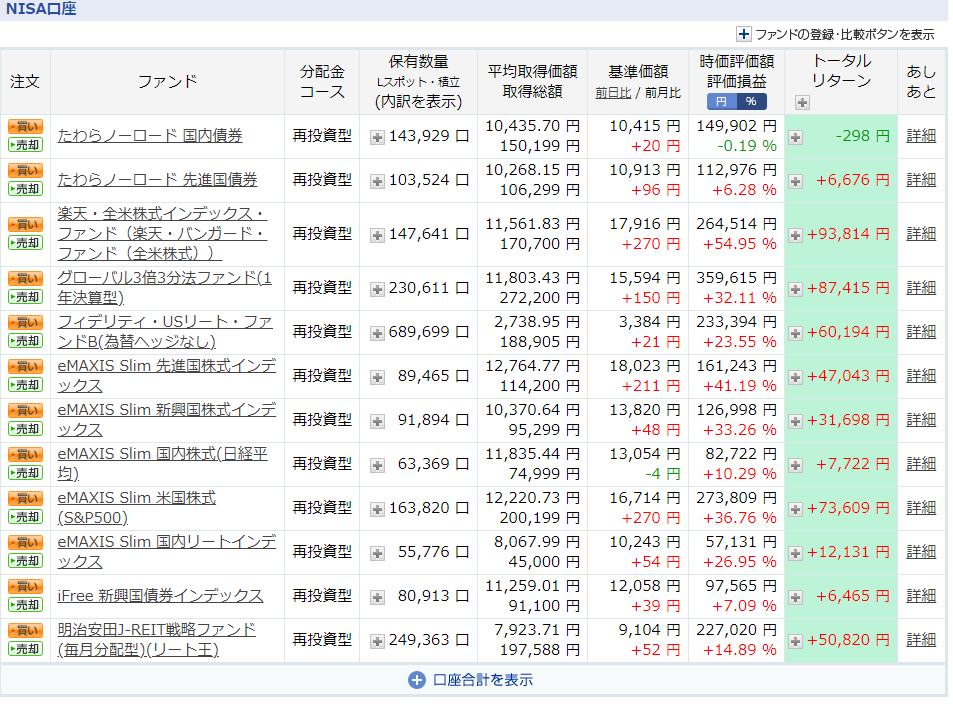Viewport: 953px width, 709px height.
Task: Click 買い button for たわらノーロード 国内債券
Action: click(x=25, y=126)
